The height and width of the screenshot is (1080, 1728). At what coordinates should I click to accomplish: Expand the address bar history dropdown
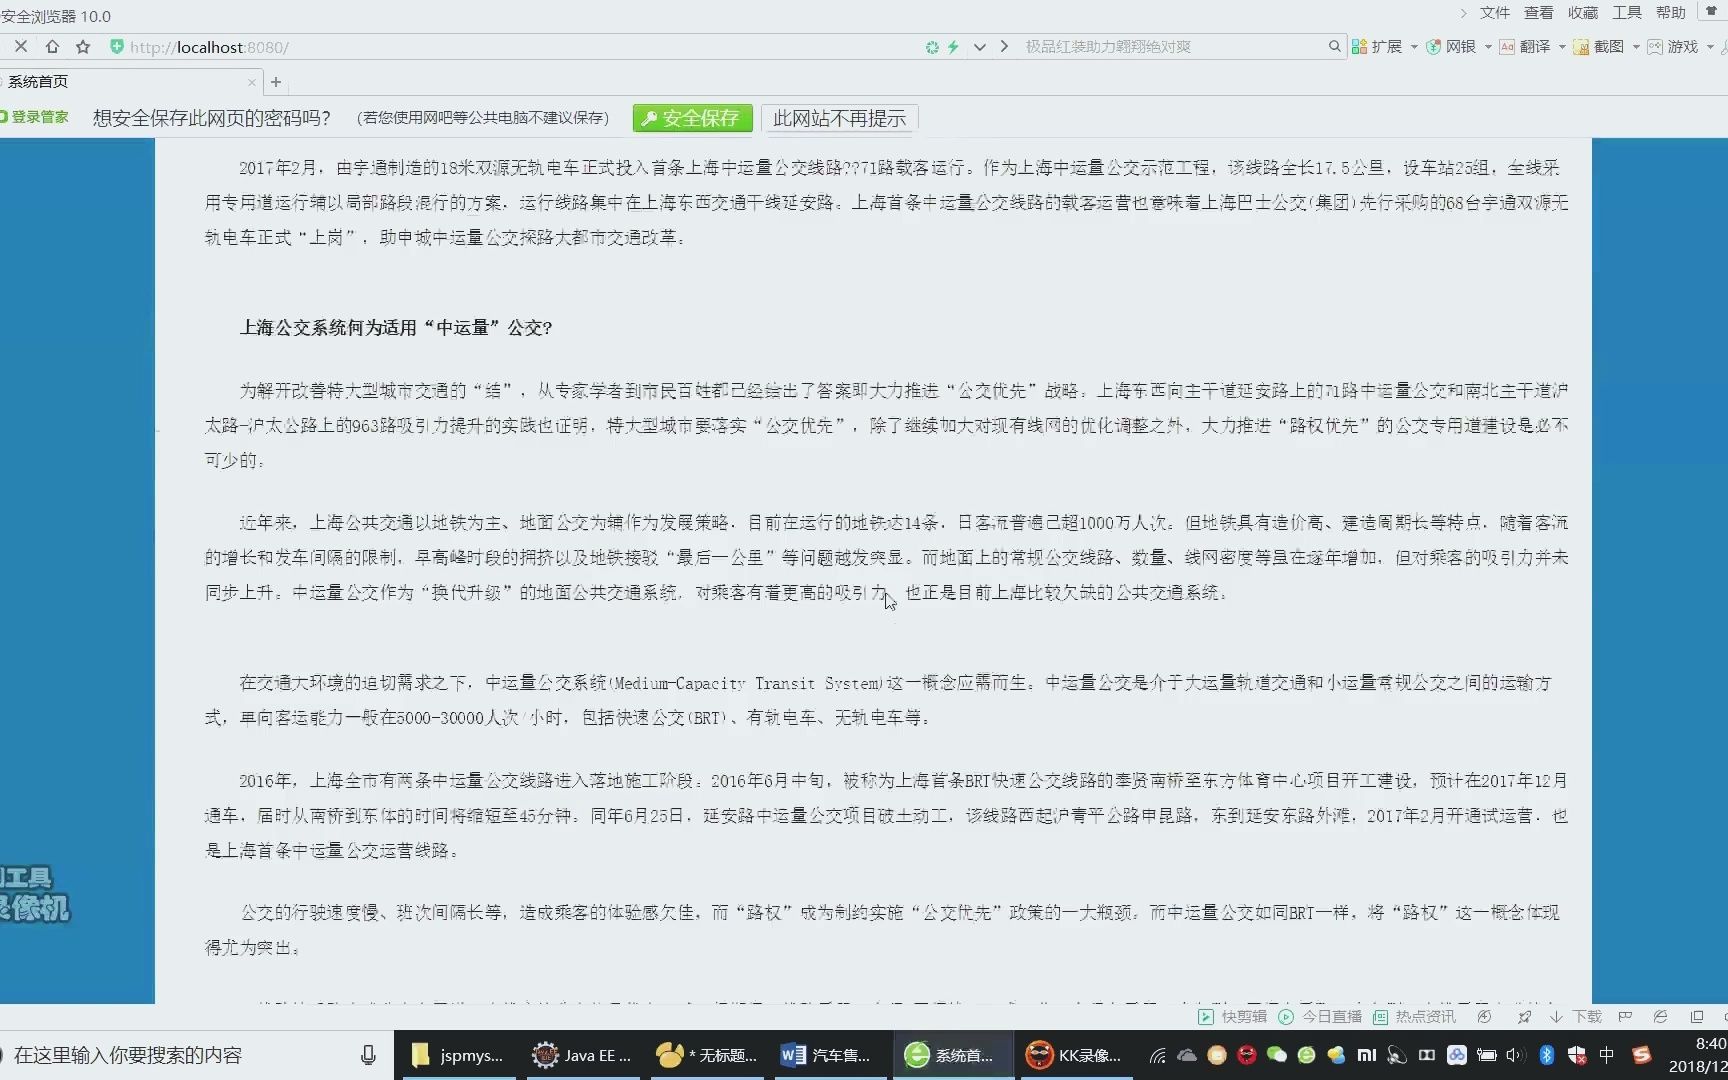(x=979, y=46)
